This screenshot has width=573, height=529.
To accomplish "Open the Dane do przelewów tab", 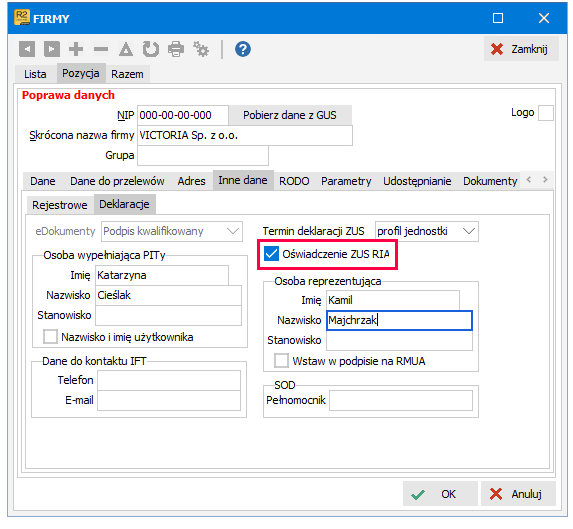I will 117,181.
